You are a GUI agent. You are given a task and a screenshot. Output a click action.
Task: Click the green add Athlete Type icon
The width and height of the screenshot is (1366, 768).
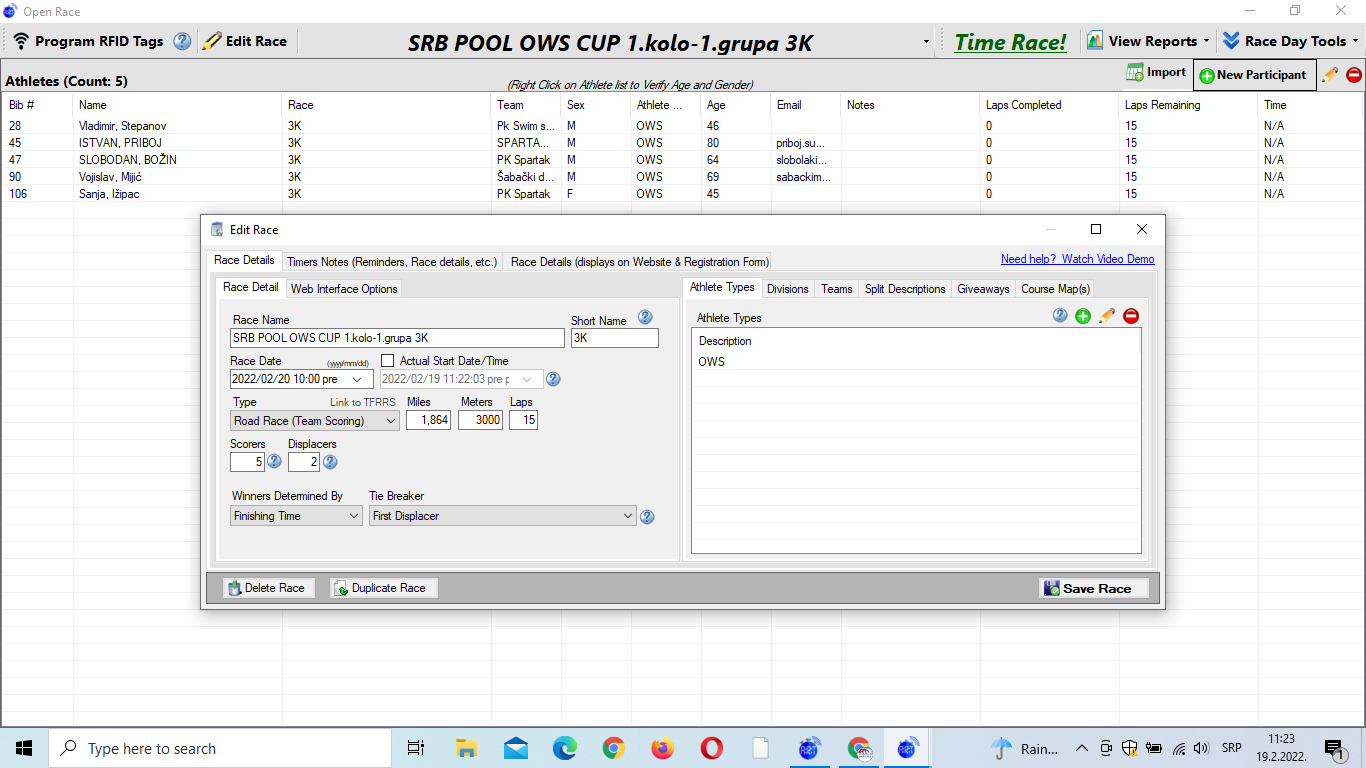pyautogui.click(x=1083, y=316)
